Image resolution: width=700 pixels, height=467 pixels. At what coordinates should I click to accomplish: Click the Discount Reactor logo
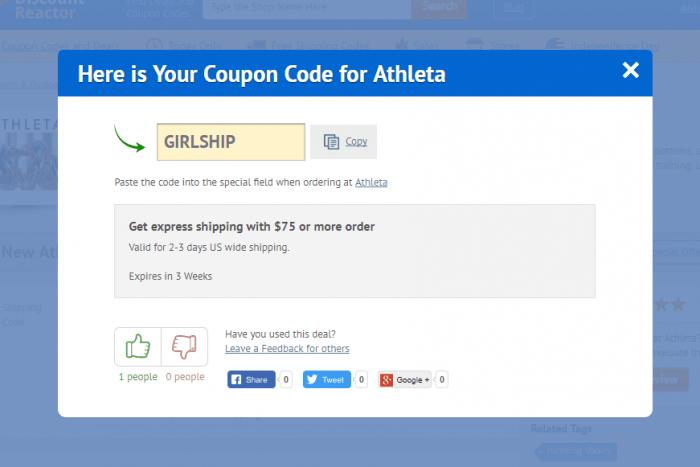click(43, 8)
